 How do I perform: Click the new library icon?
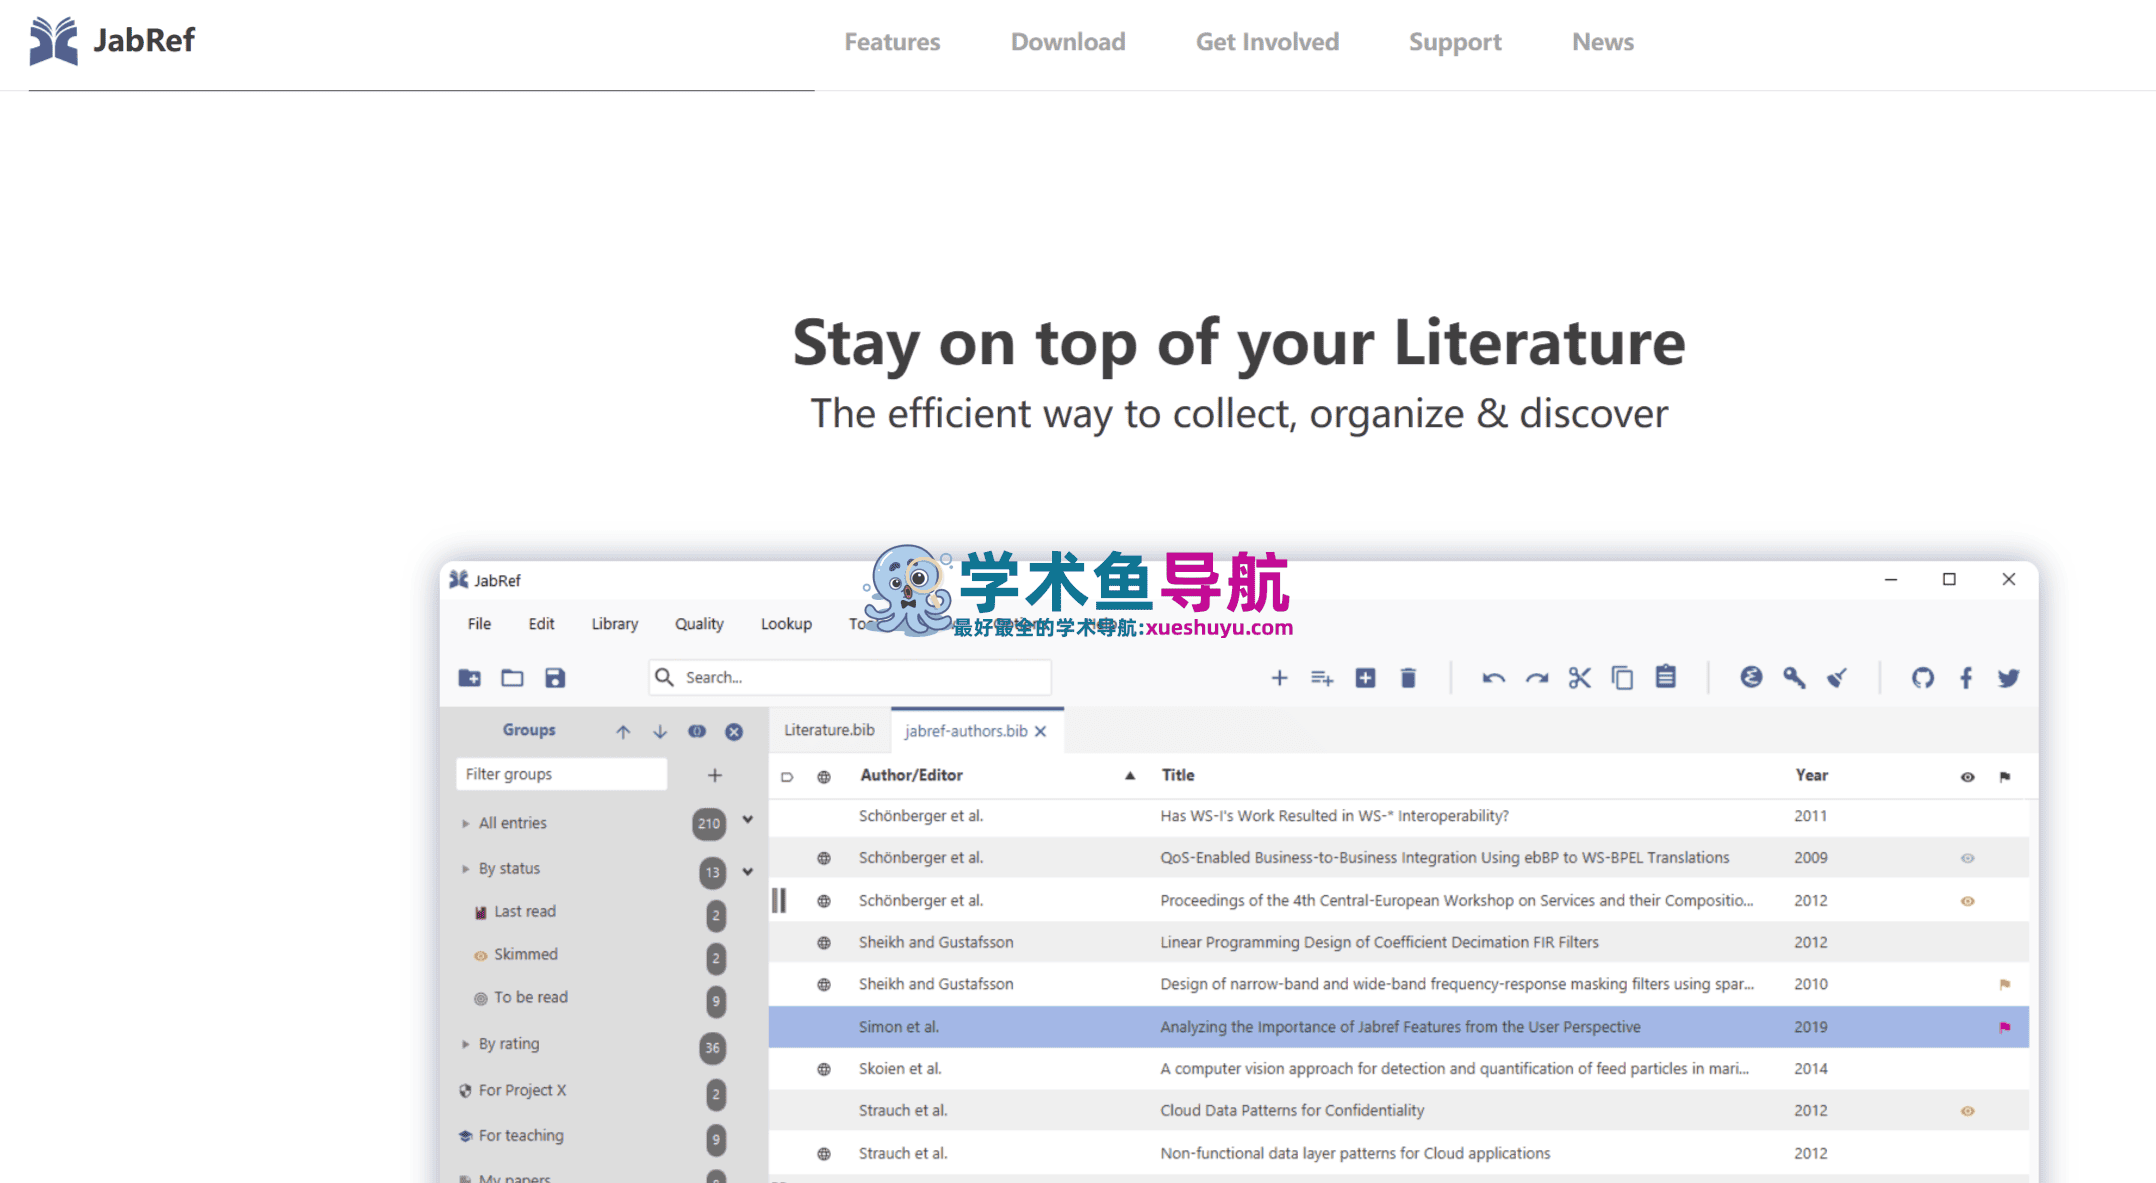[469, 678]
